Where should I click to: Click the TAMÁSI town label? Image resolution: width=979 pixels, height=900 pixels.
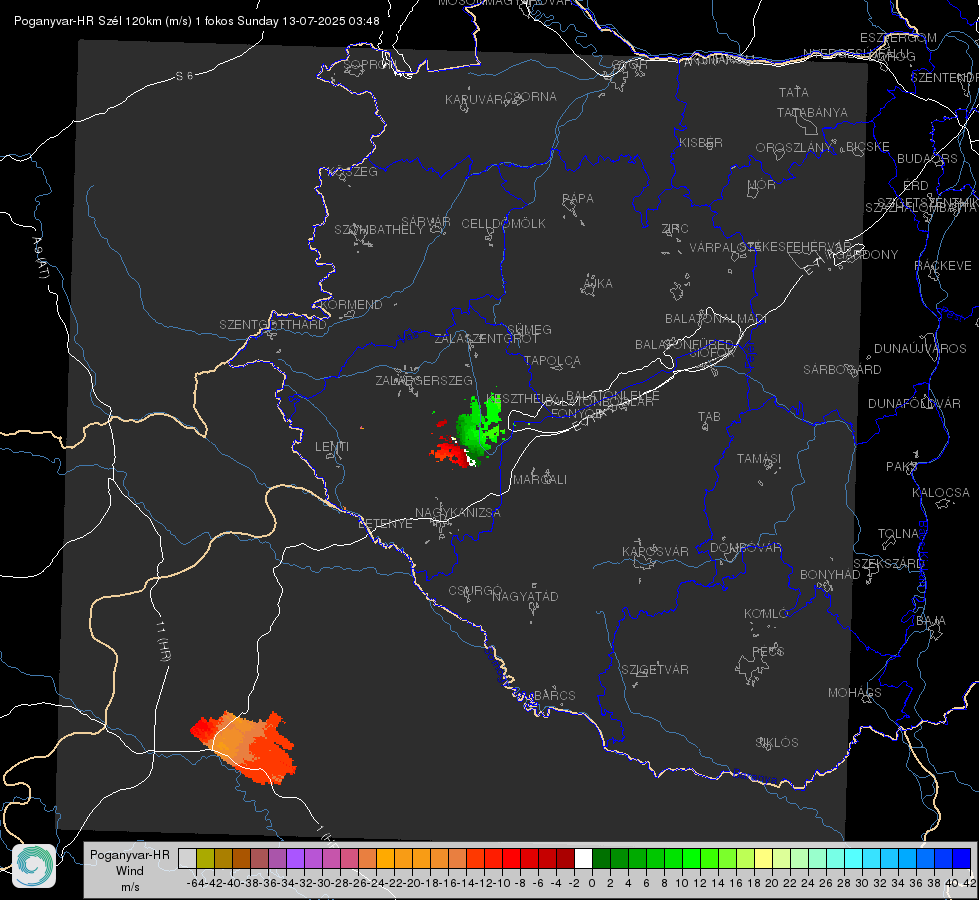coord(759,459)
